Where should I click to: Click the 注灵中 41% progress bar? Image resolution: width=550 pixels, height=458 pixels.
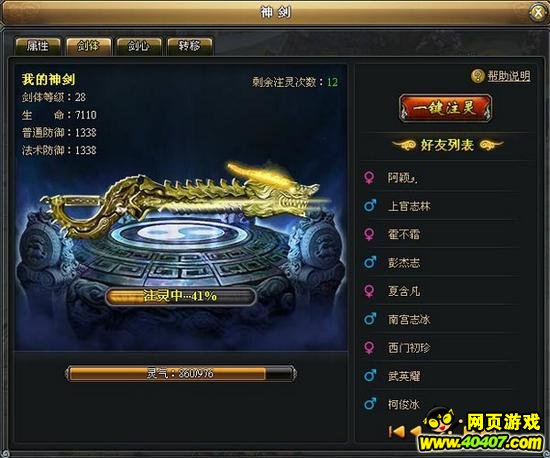pos(180,297)
